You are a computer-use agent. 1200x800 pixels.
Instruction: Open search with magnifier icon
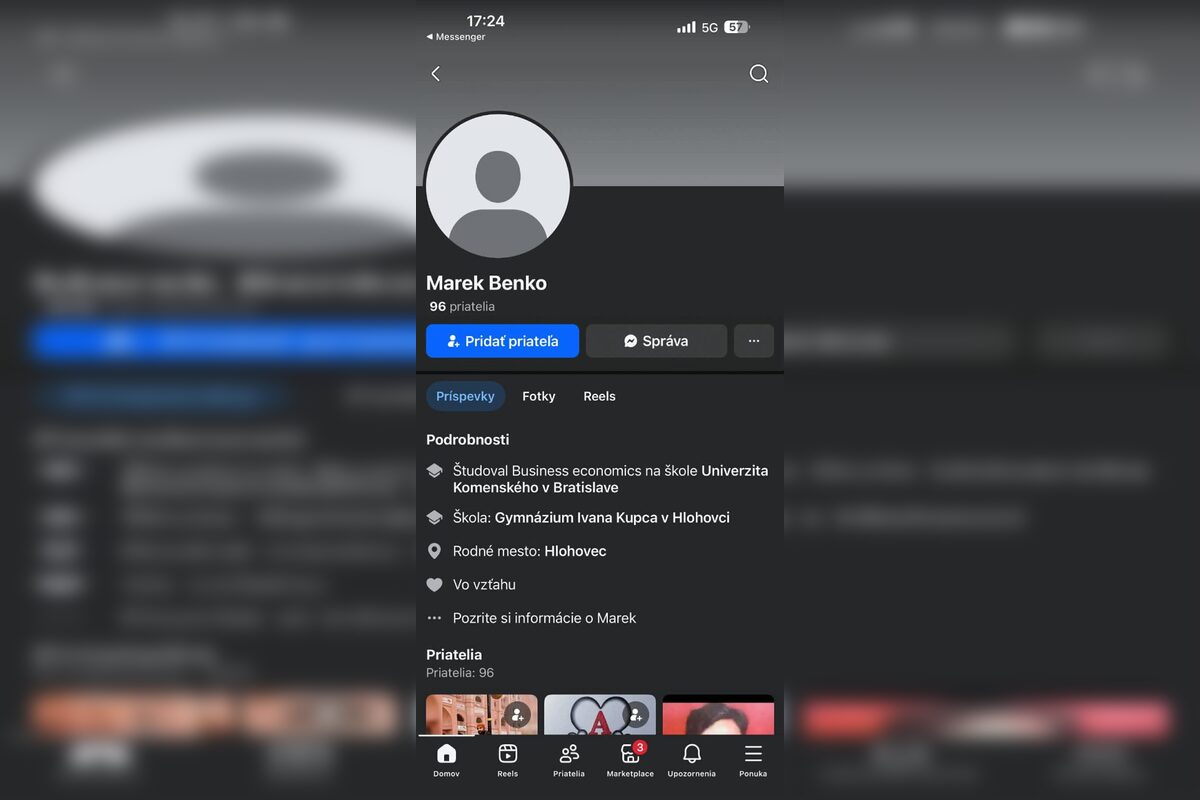click(x=758, y=74)
